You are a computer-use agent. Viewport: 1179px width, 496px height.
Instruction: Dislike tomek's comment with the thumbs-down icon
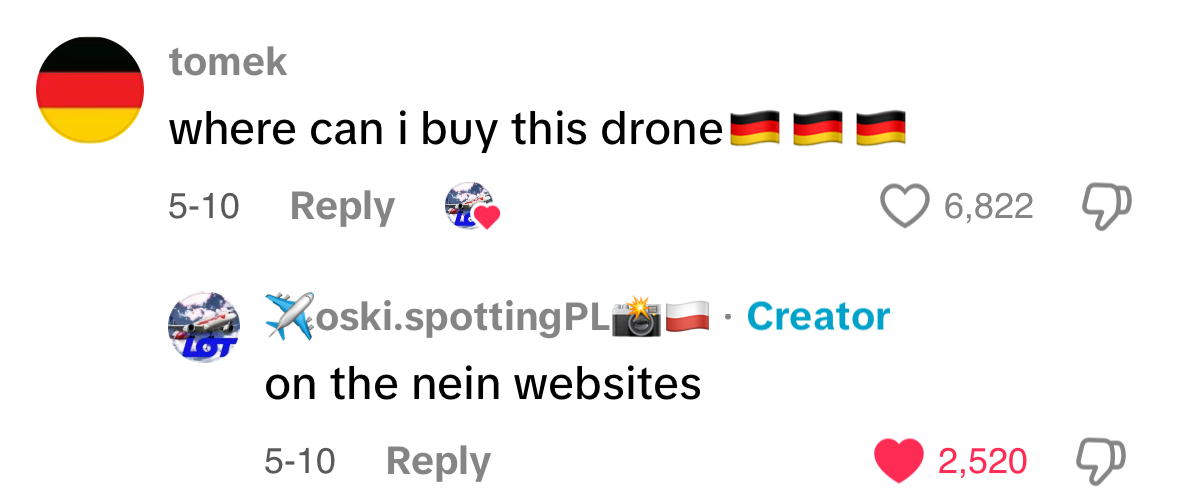(x=1106, y=207)
